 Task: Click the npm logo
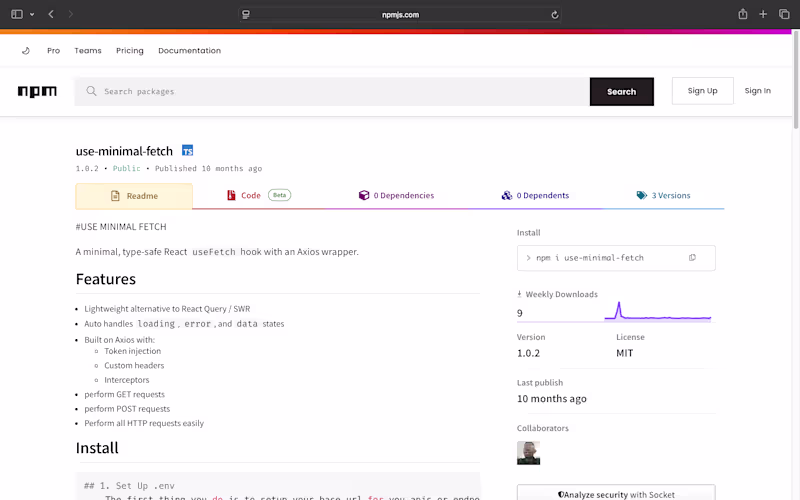(x=37, y=91)
